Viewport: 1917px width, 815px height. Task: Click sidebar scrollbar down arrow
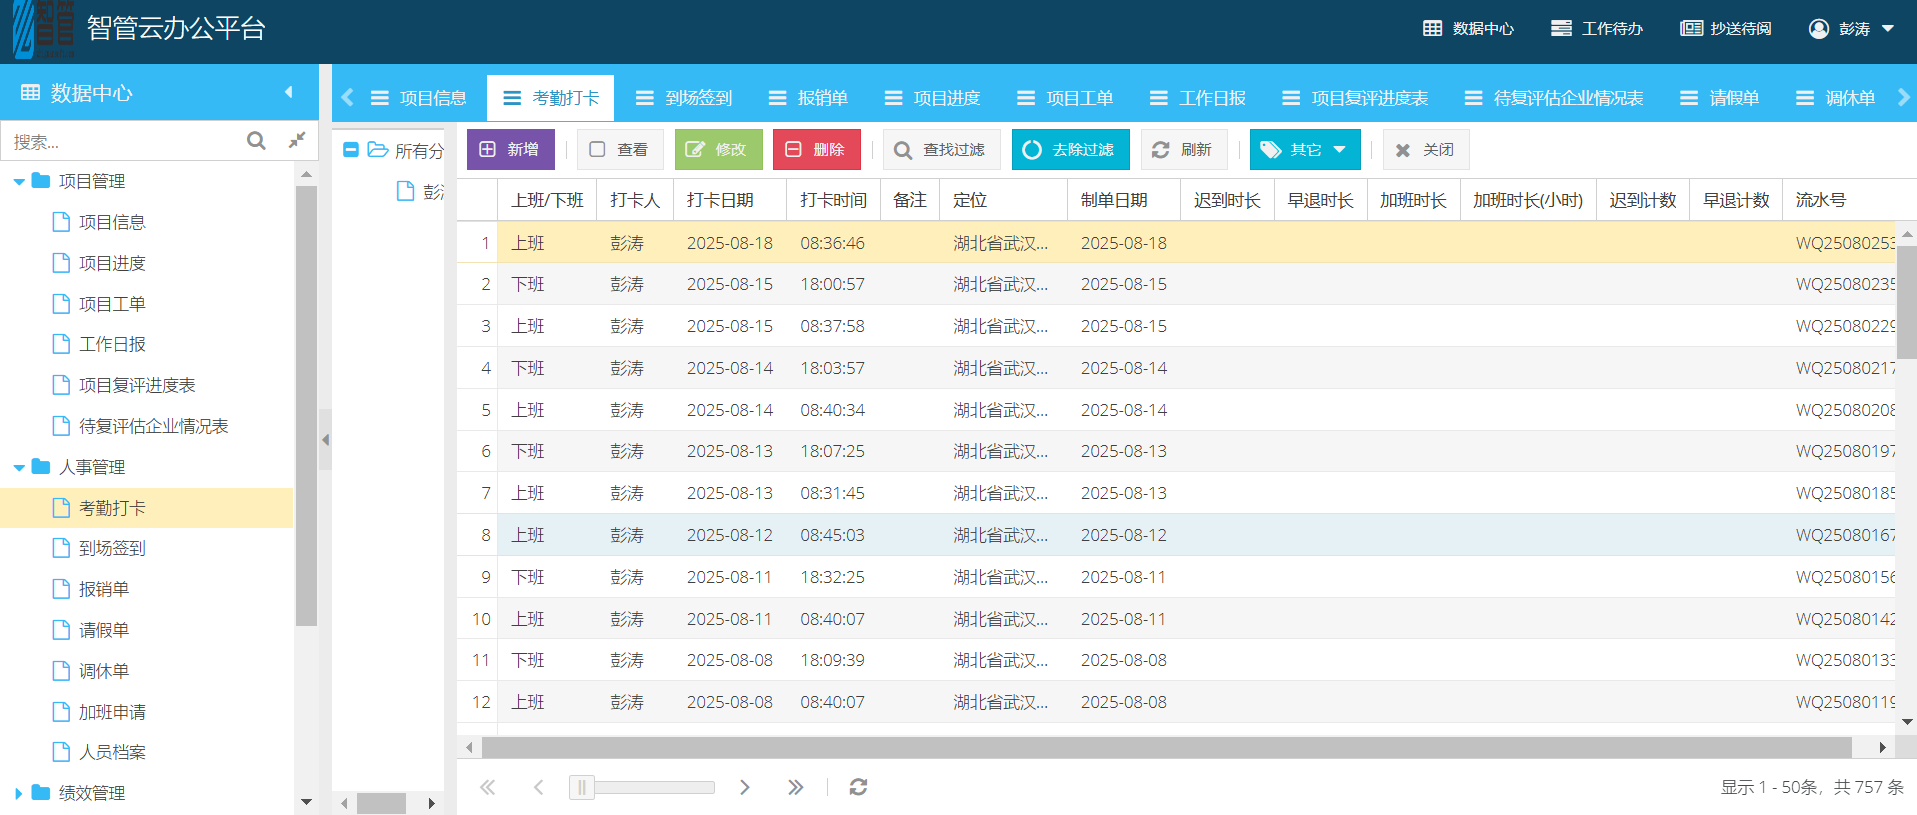click(x=306, y=802)
